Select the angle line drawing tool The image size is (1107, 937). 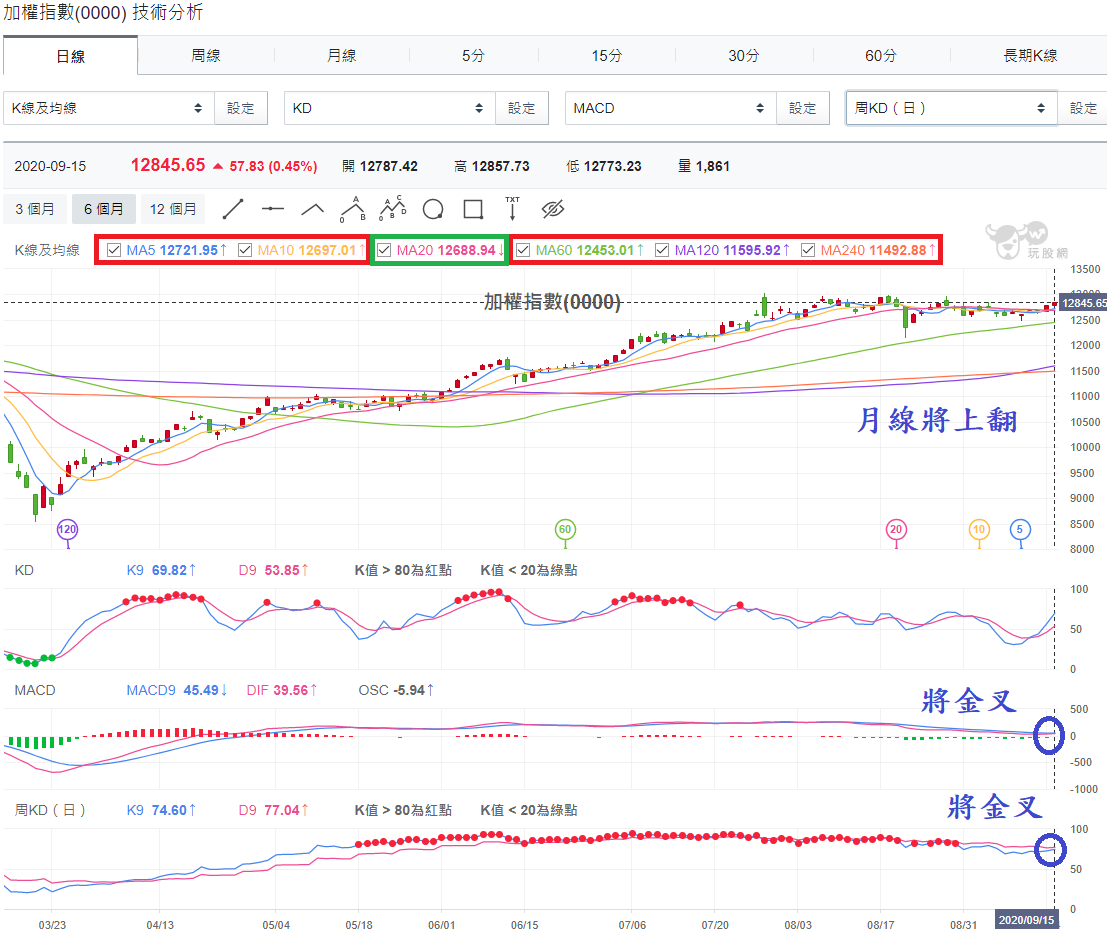click(x=312, y=209)
